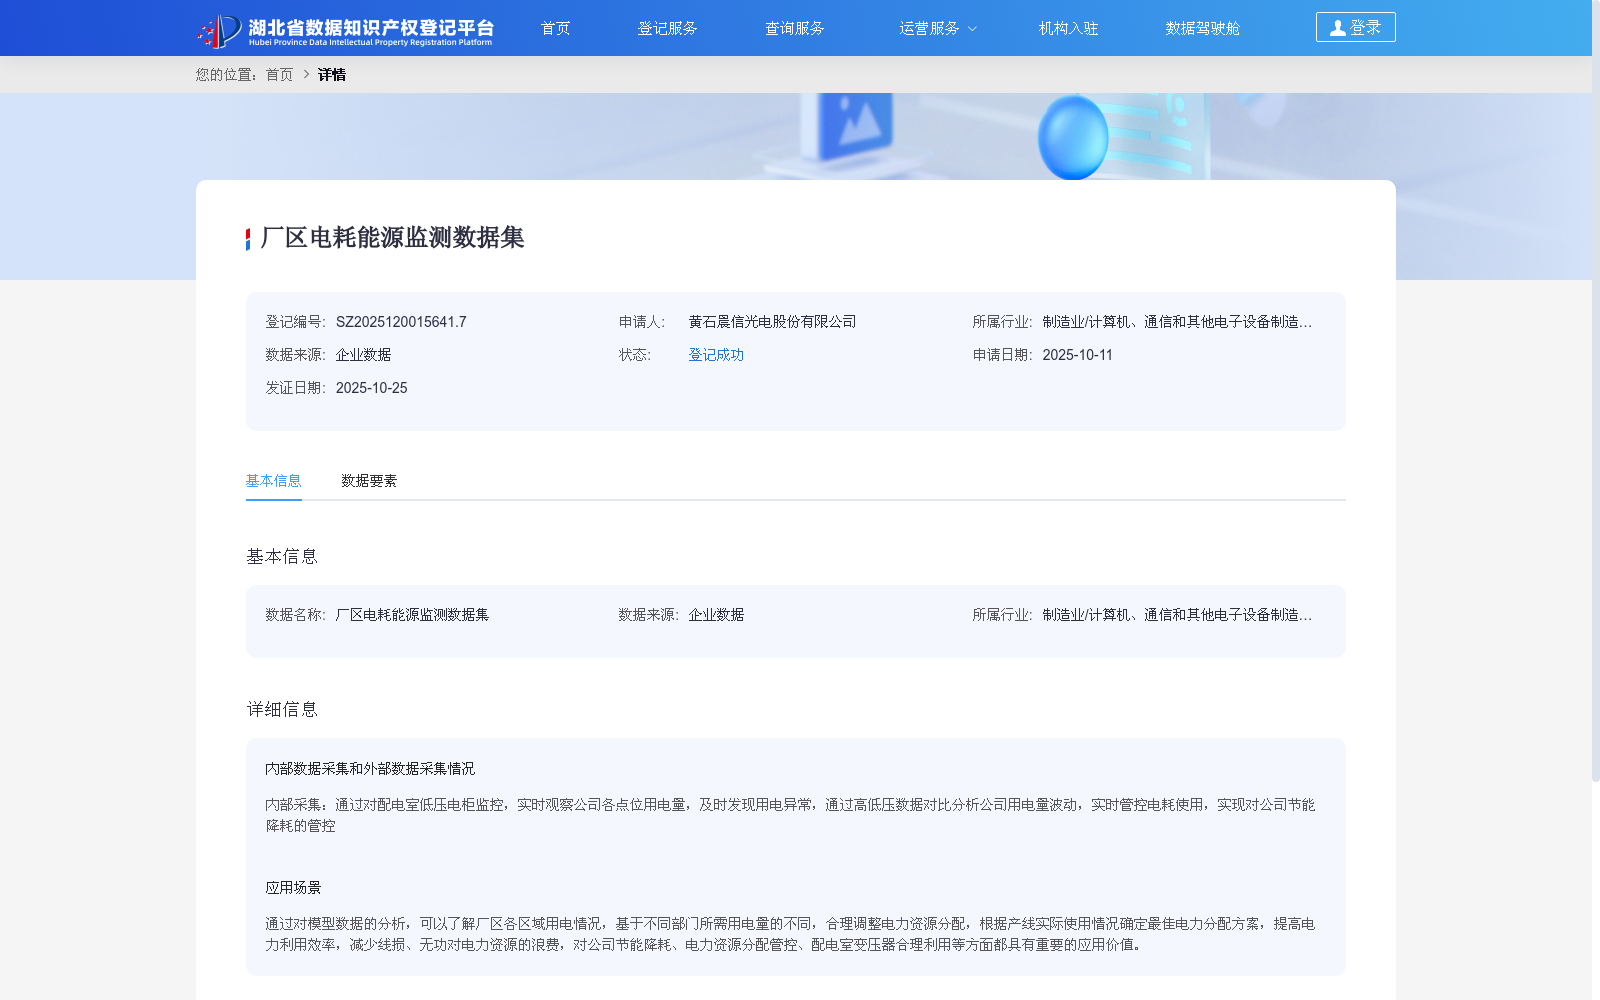Click the breadcrumb chevron separator

[306, 74]
